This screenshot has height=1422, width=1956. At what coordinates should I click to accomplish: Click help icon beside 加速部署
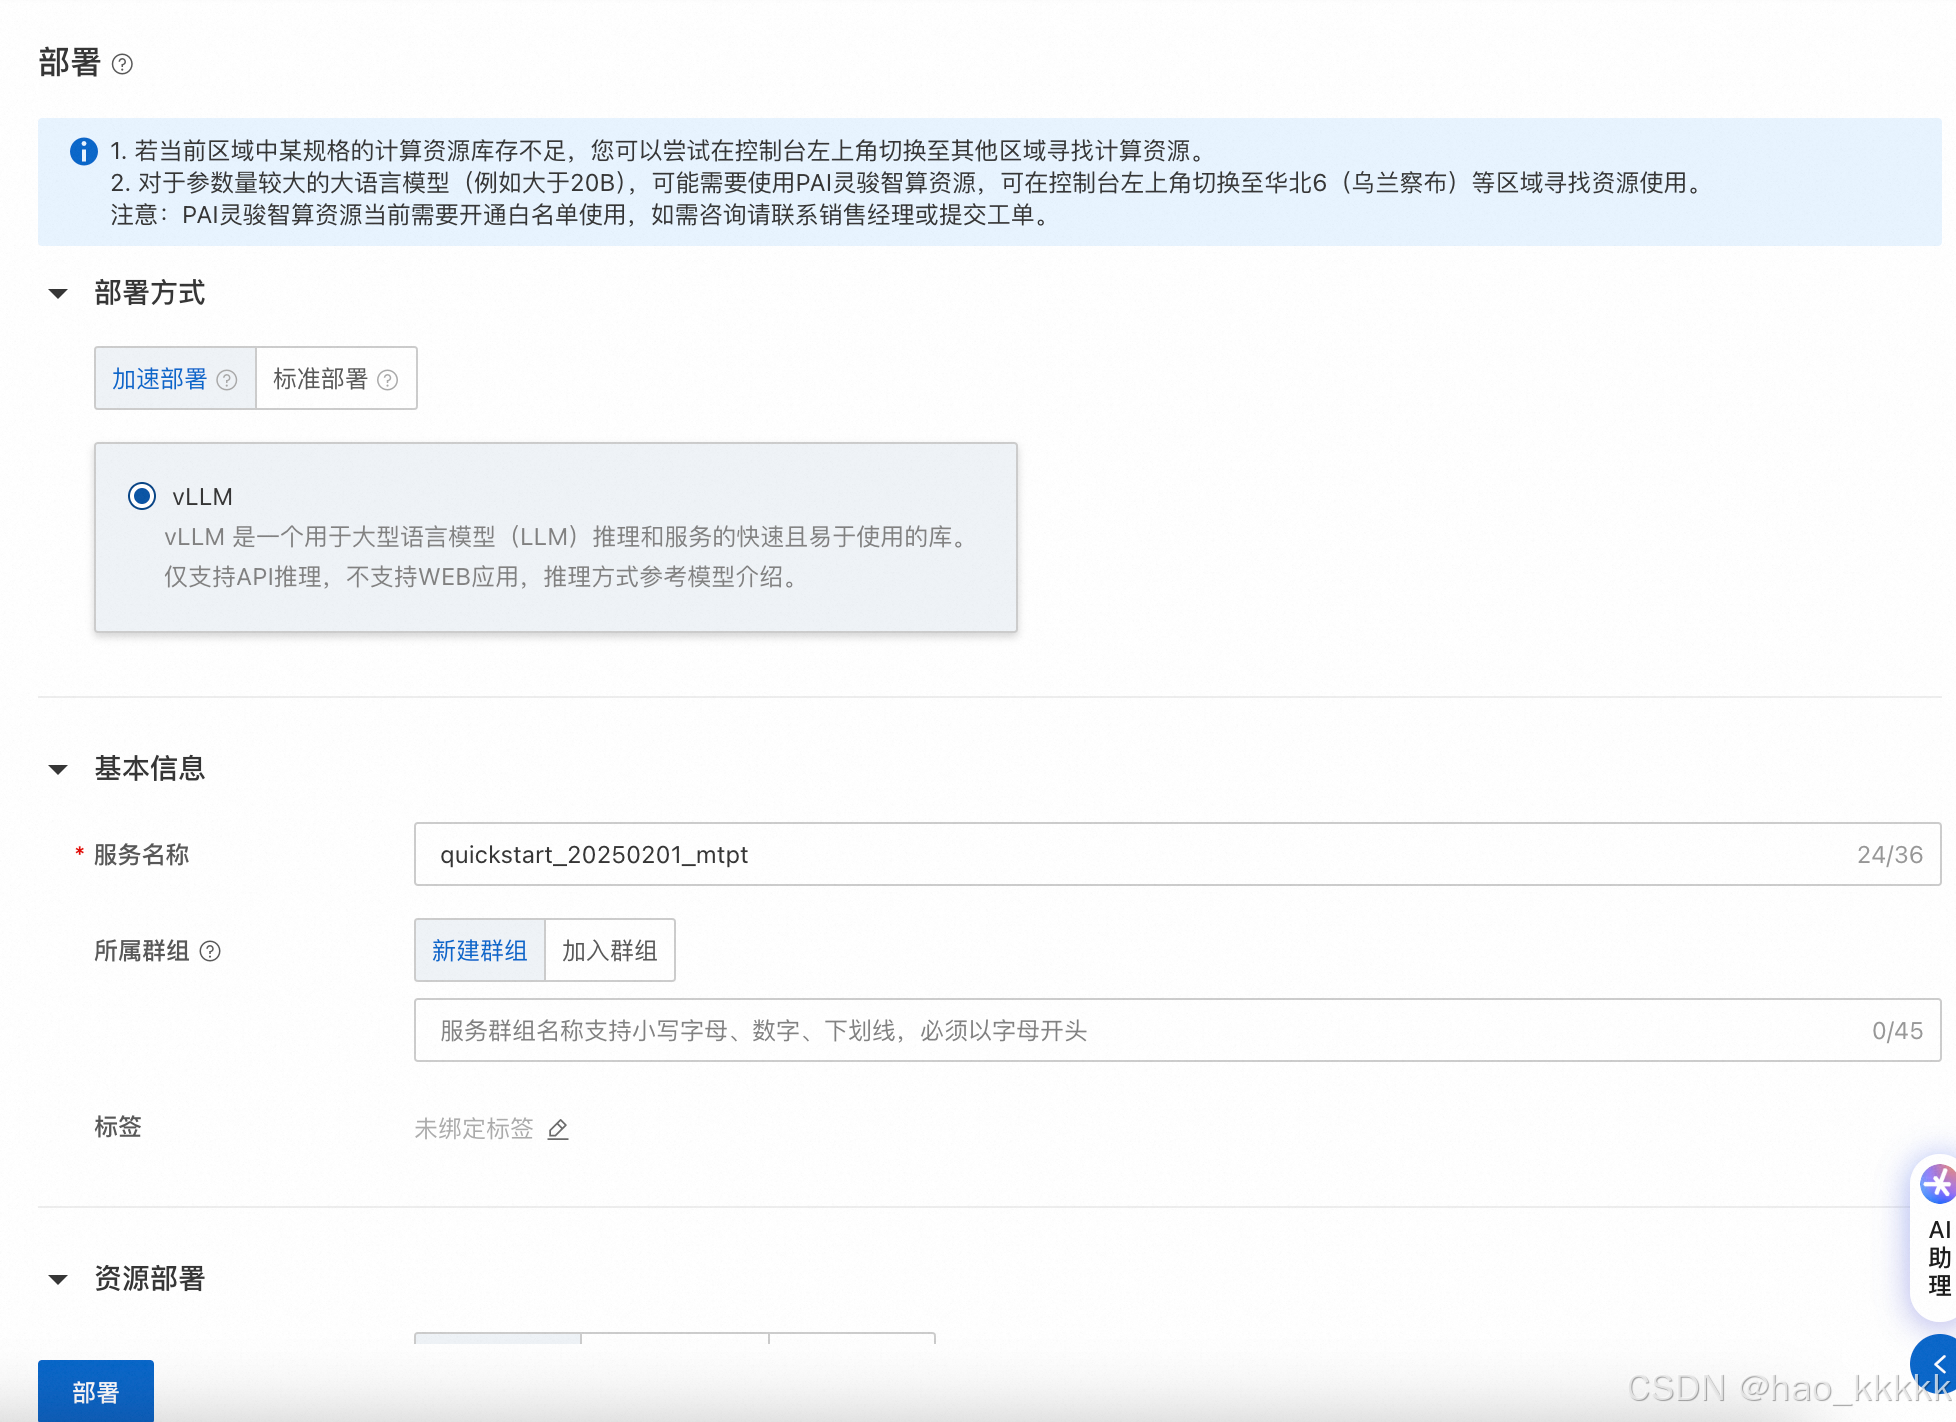click(227, 380)
